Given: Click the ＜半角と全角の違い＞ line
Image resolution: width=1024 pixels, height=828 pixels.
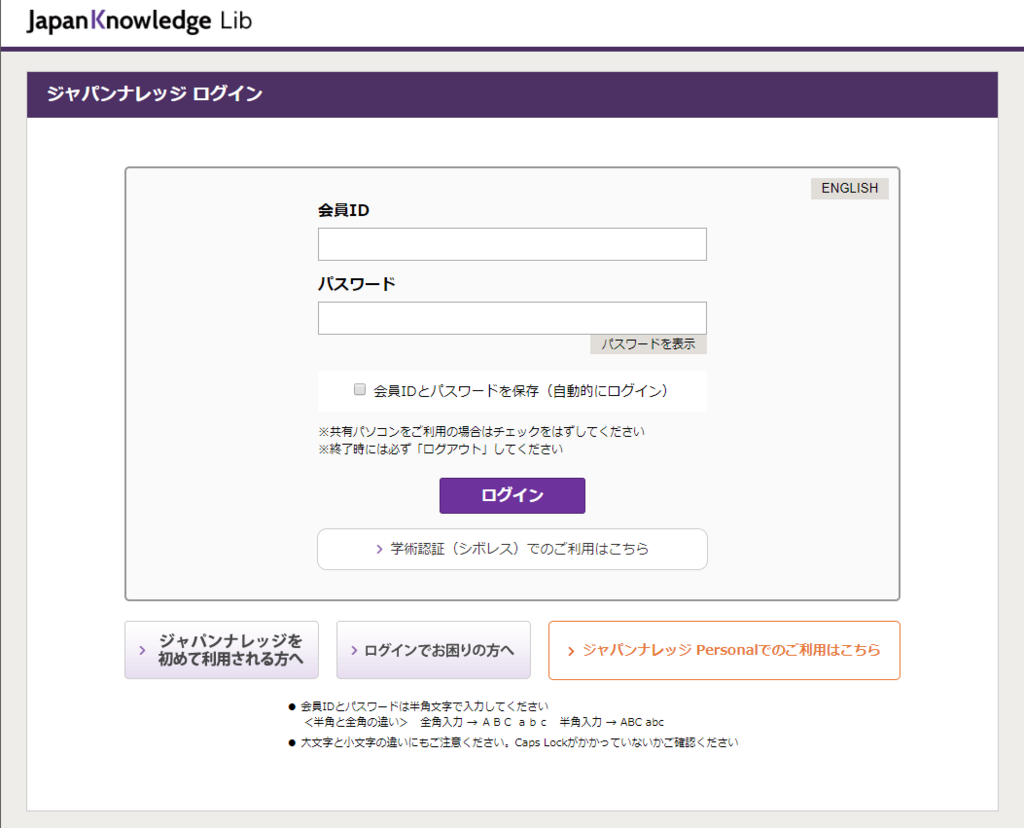Looking at the screenshot, I should click(484, 722).
